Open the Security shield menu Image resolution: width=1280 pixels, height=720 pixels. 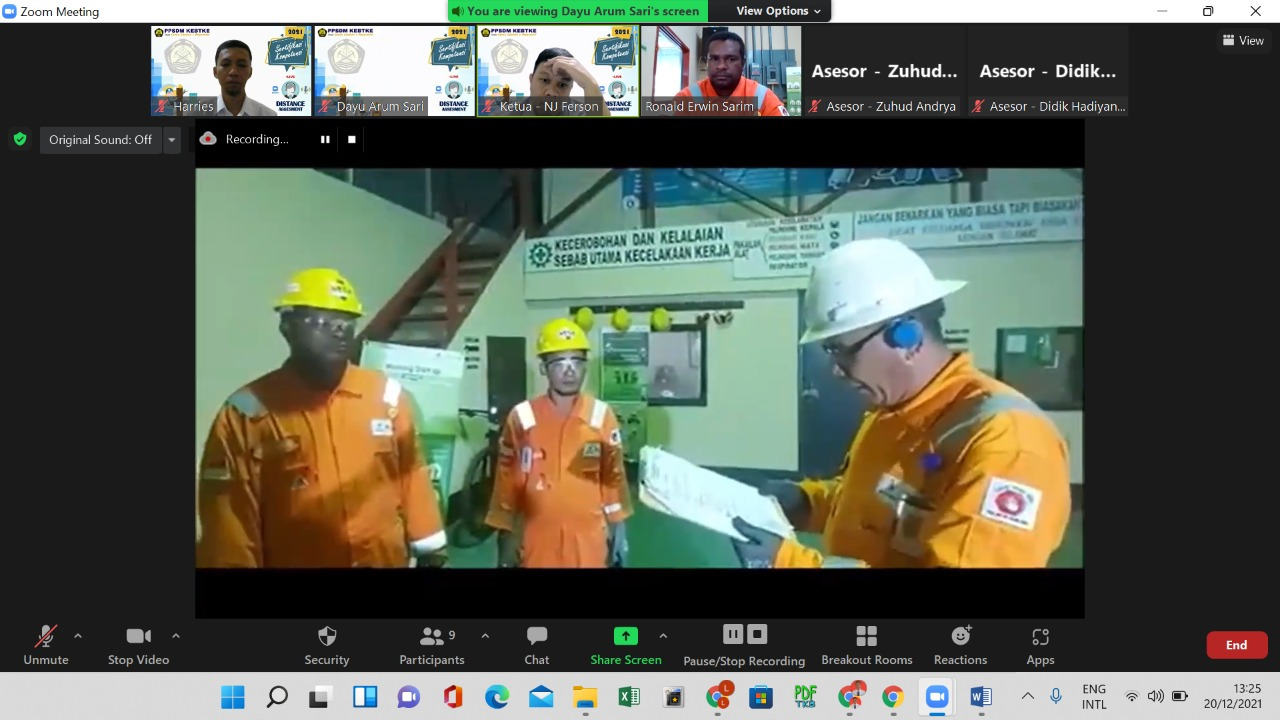point(327,646)
